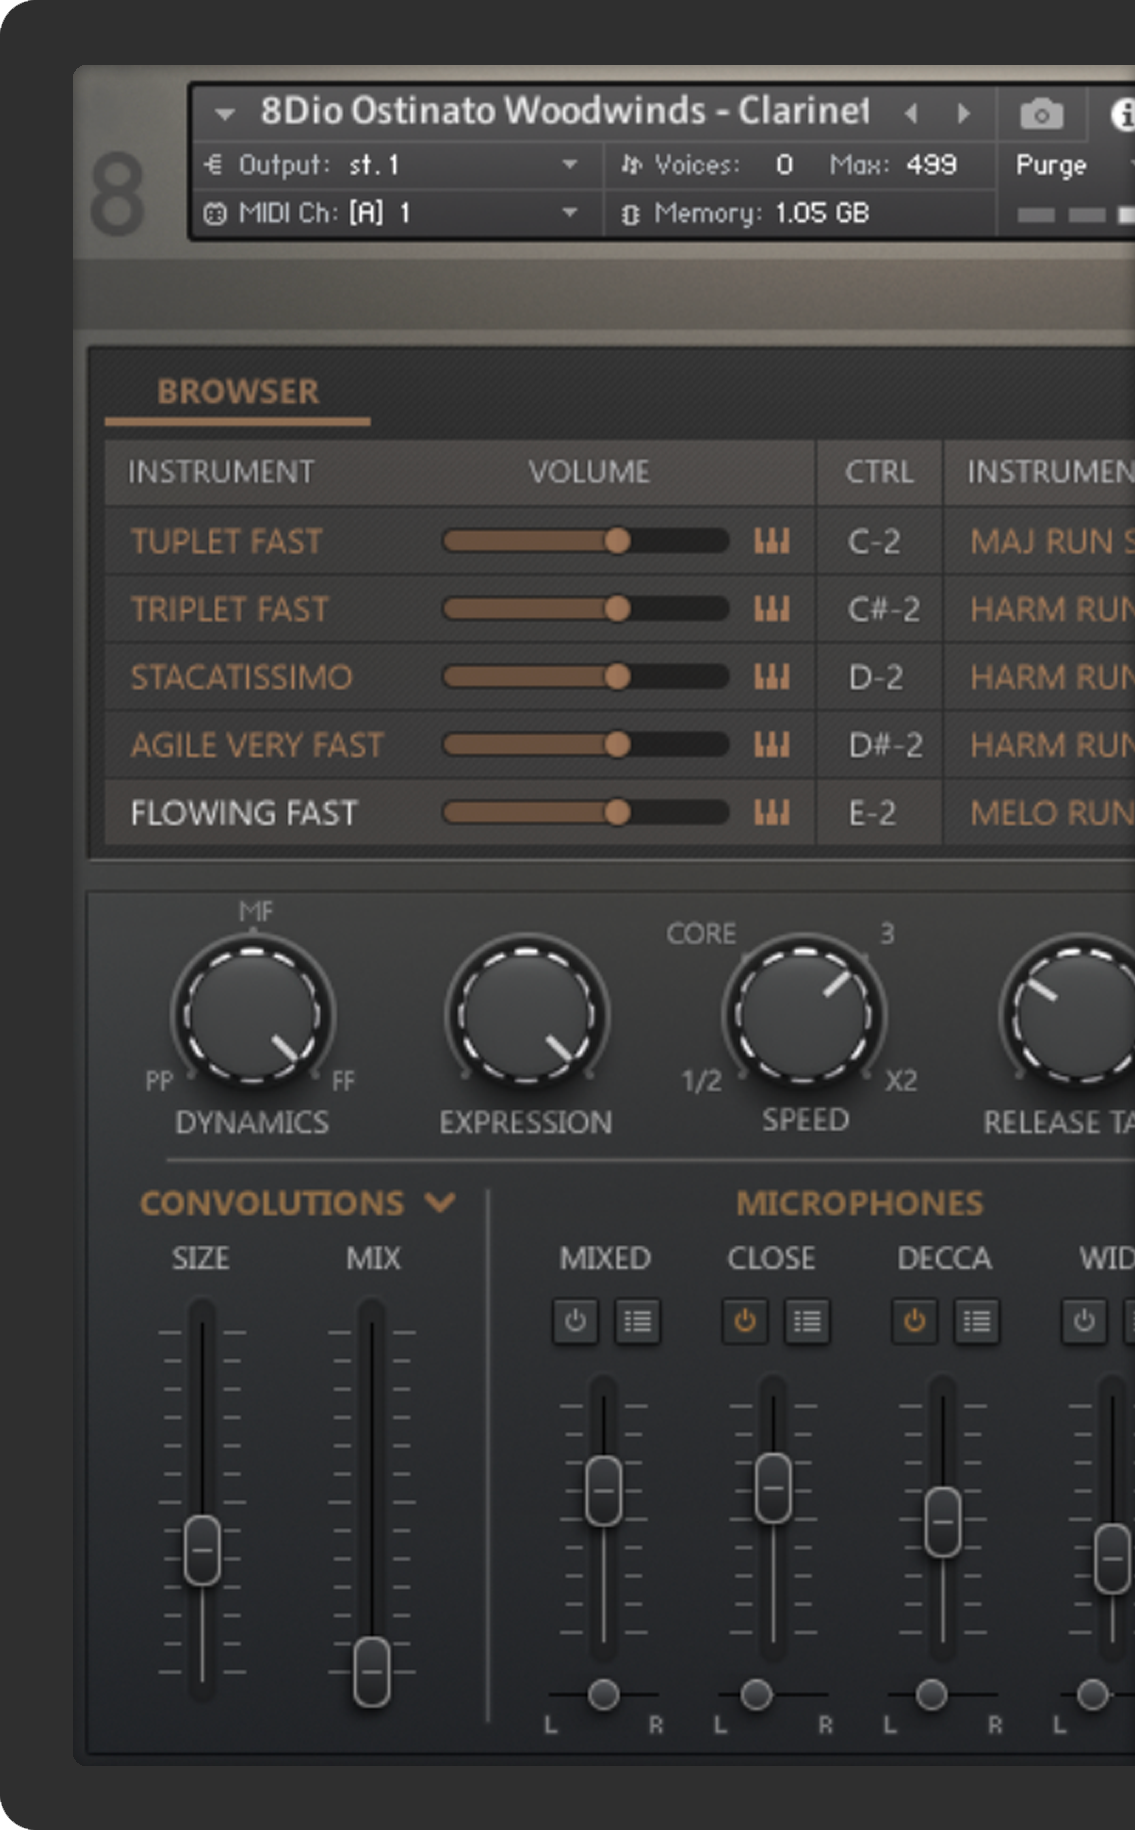The width and height of the screenshot is (1135, 1830).
Task: Switch to the BROWSER tab
Action: pyautogui.click(x=238, y=392)
